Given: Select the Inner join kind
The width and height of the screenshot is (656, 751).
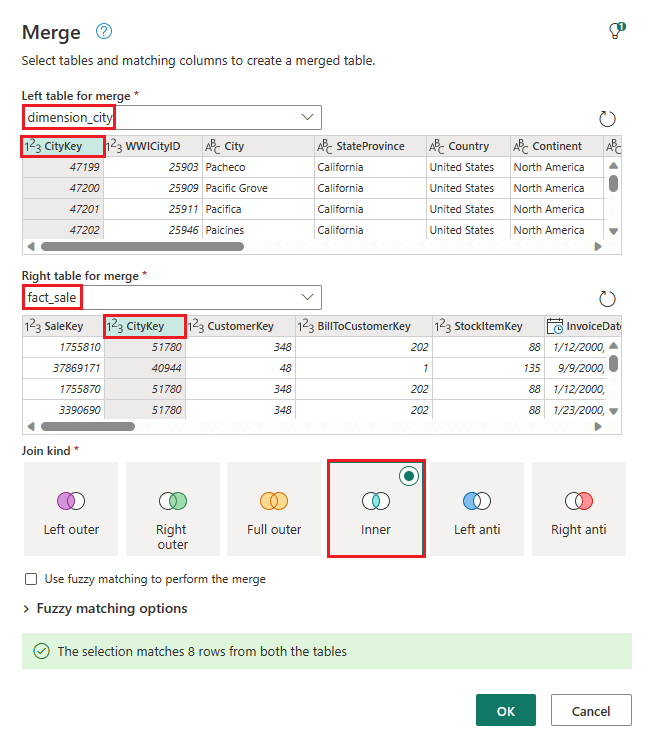Looking at the screenshot, I should pyautogui.click(x=376, y=509).
